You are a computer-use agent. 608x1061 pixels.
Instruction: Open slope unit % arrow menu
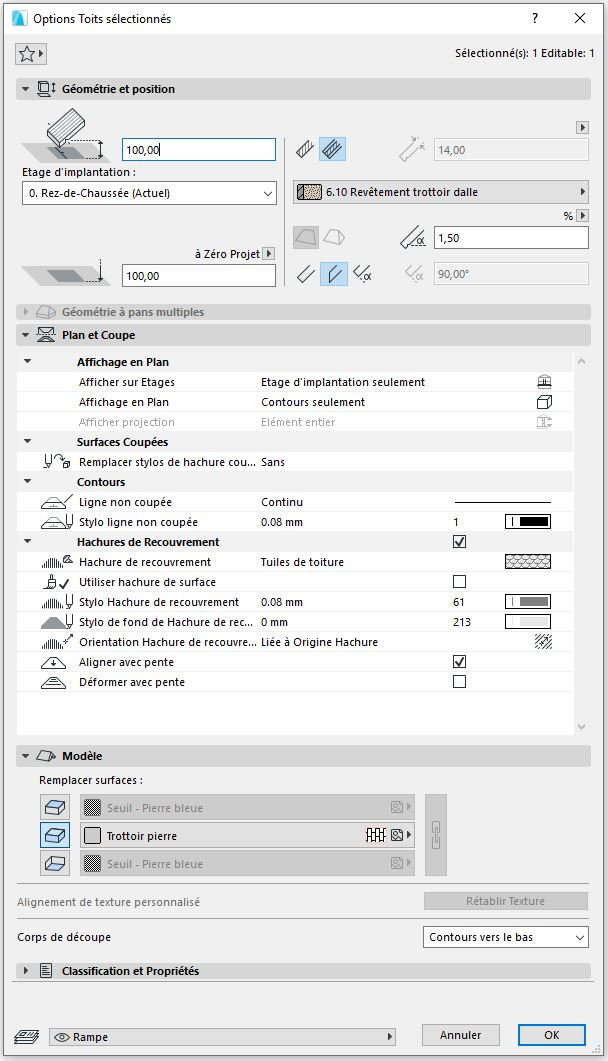(582, 216)
